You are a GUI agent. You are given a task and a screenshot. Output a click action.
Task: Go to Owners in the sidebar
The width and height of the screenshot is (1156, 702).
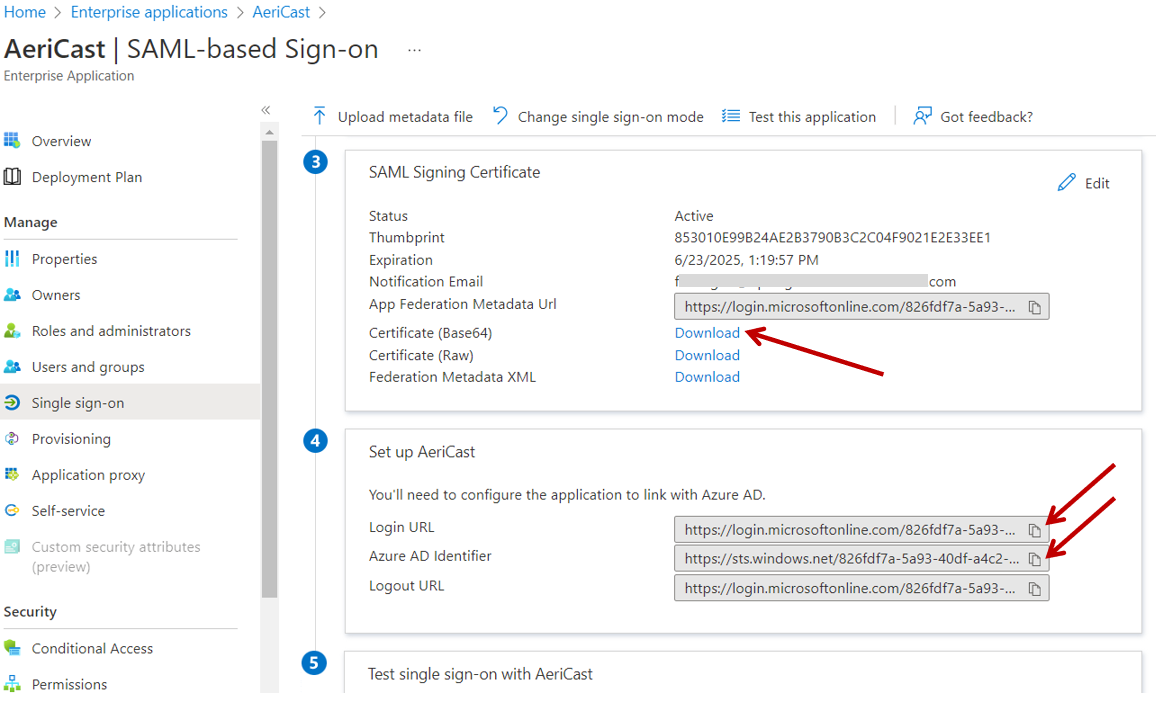[56, 295]
